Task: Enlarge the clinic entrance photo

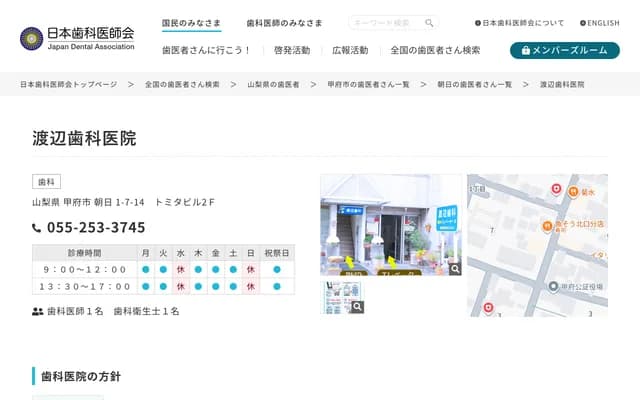Action: pyautogui.click(x=391, y=225)
